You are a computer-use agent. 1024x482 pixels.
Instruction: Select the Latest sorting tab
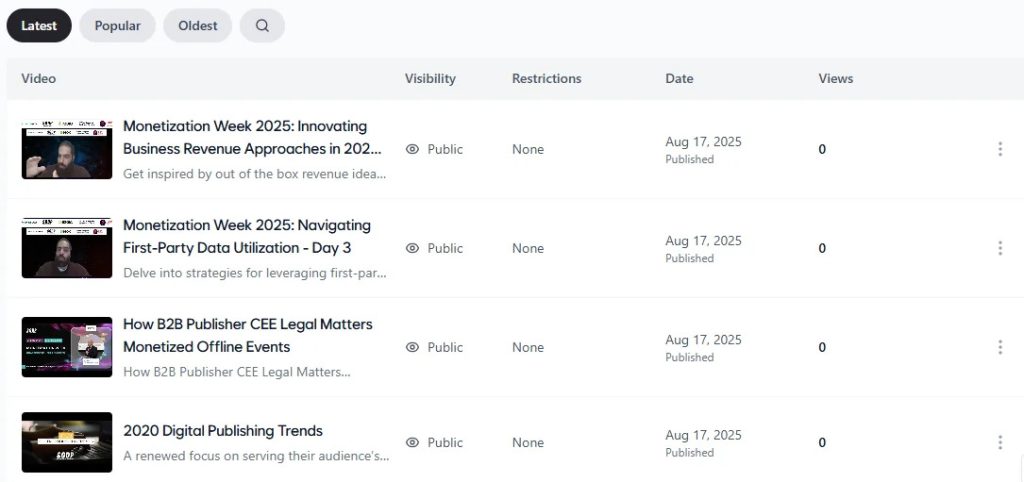point(39,26)
